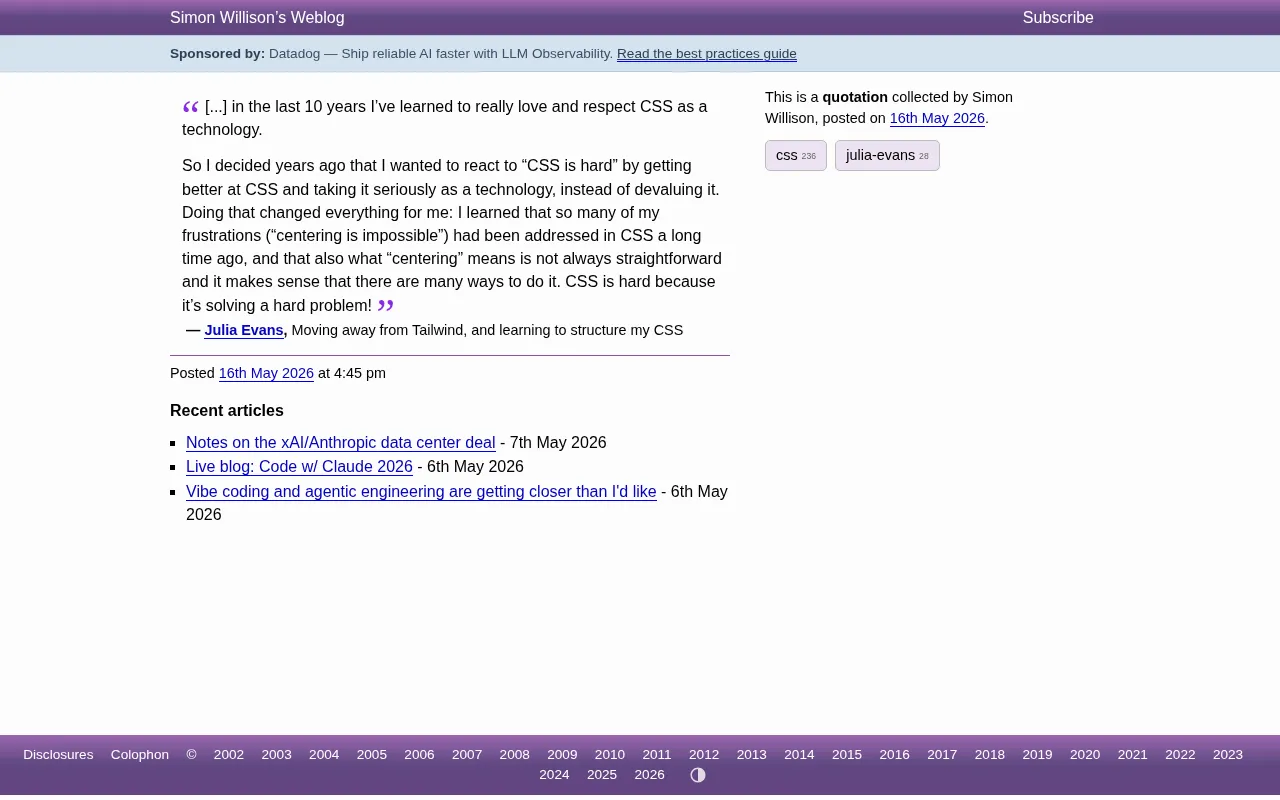Image resolution: width=1280 pixels, height=800 pixels.
Task: Go to the 2019 archive
Action: 1037,755
